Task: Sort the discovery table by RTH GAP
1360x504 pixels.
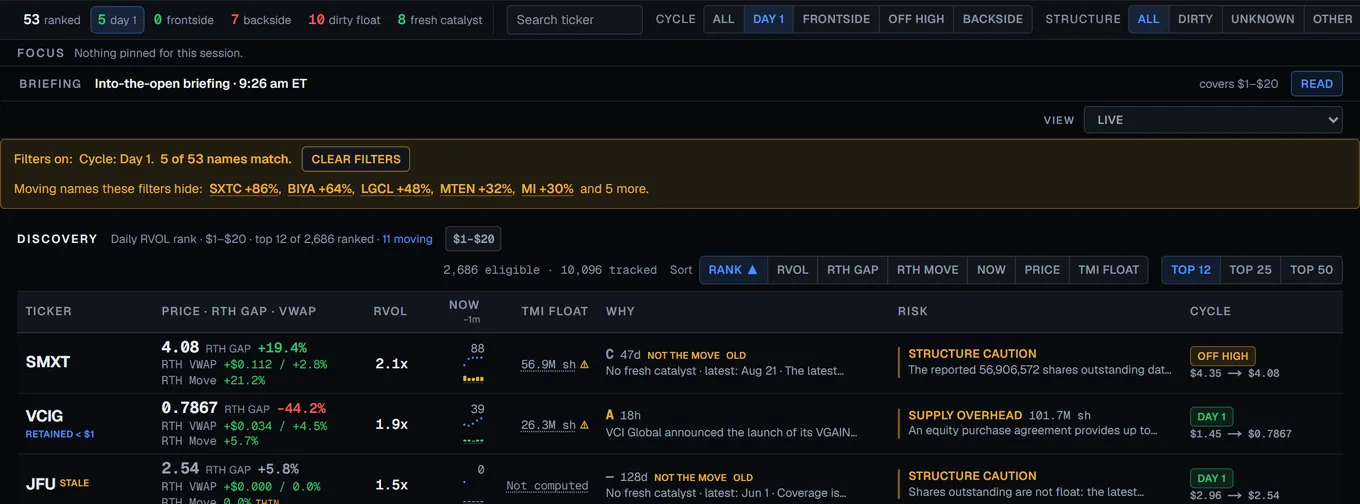Action: (853, 270)
